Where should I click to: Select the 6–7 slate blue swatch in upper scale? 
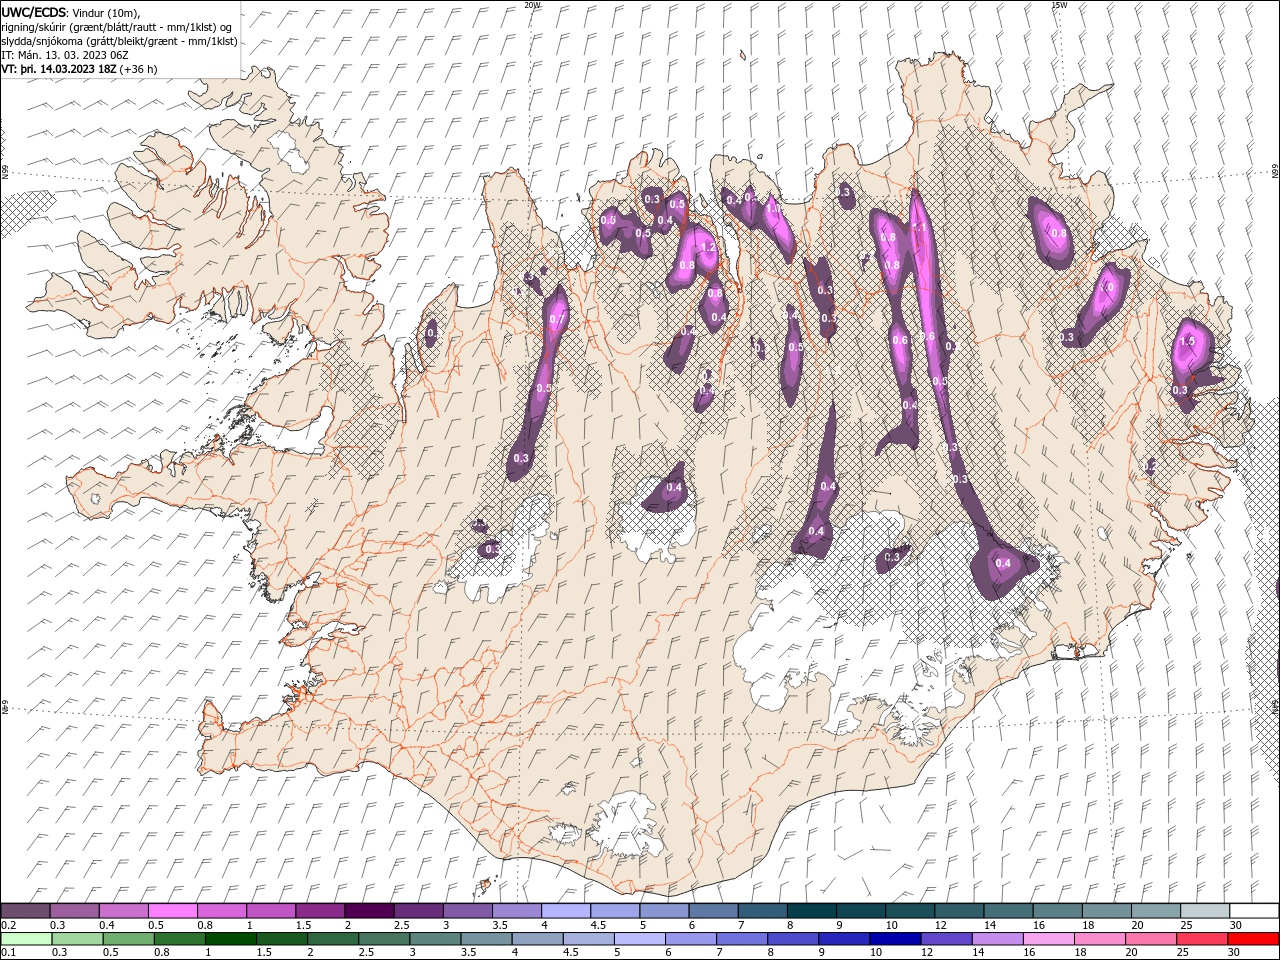713,911
